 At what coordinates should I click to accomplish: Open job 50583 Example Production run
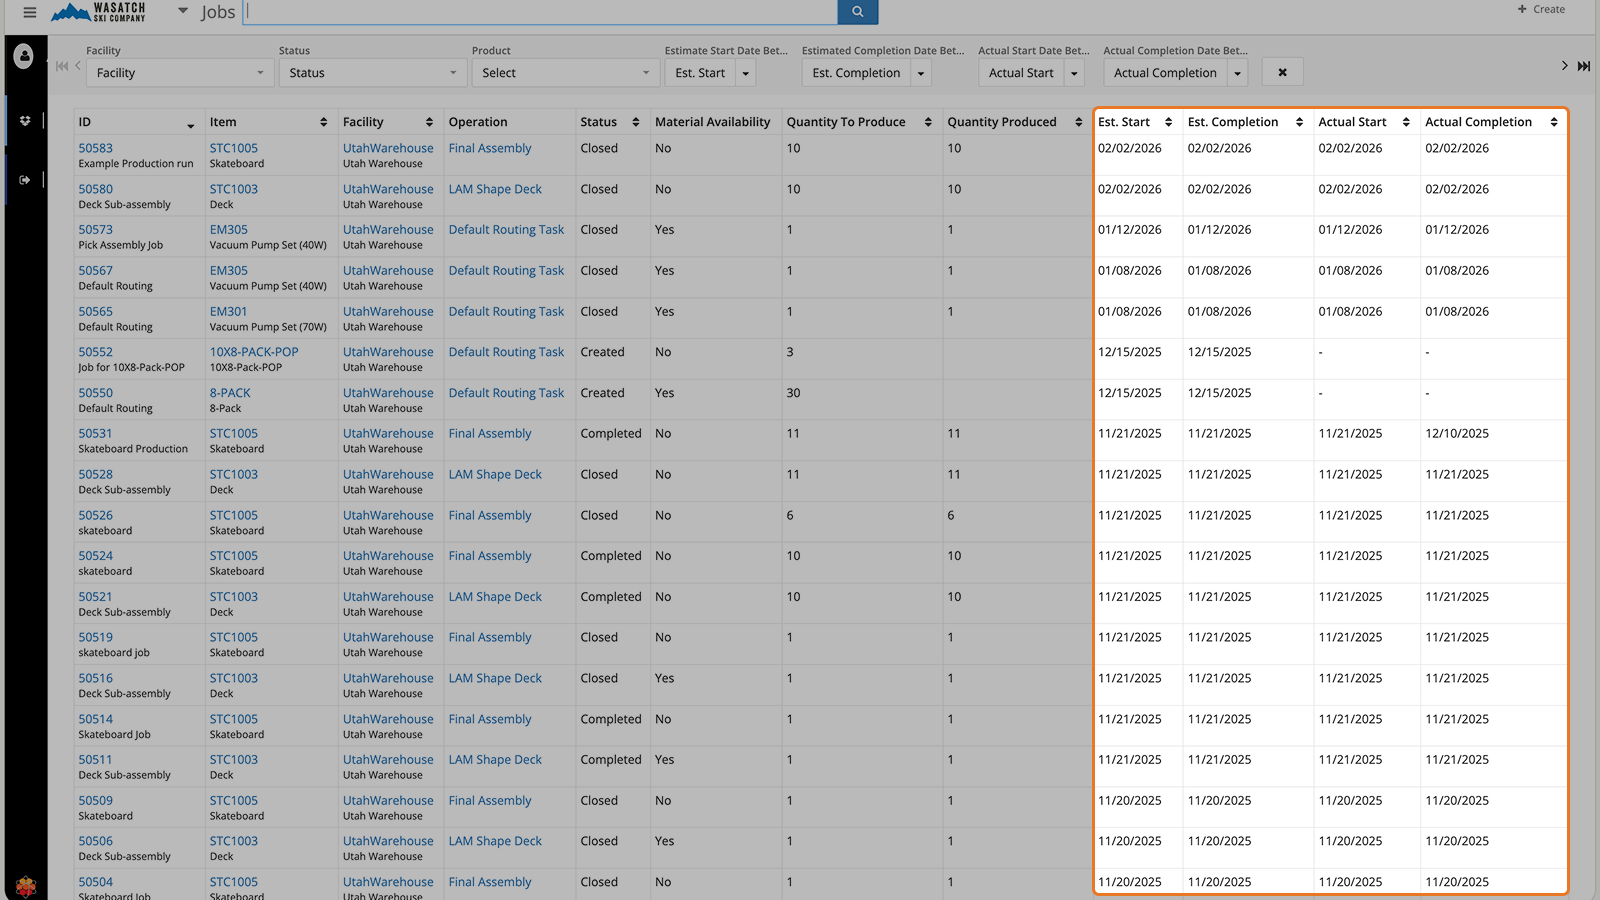pyautogui.click(x=95, y=147)
